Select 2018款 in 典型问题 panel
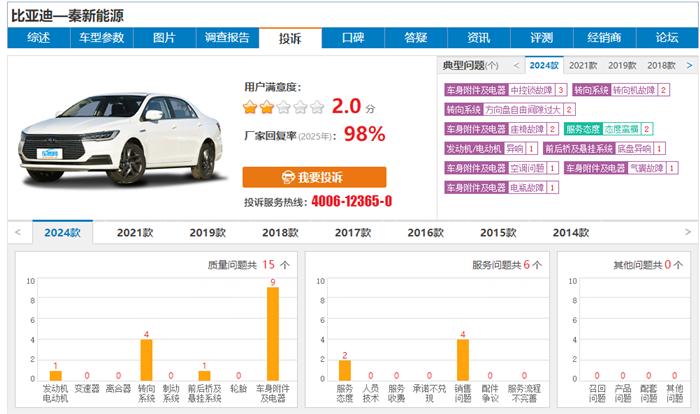700x414 pixels. click(x=661, y=66)
